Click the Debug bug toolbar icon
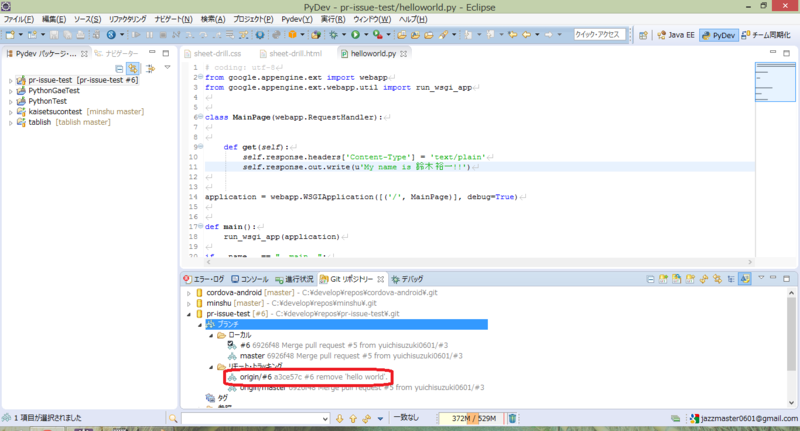 coord(333,35)
